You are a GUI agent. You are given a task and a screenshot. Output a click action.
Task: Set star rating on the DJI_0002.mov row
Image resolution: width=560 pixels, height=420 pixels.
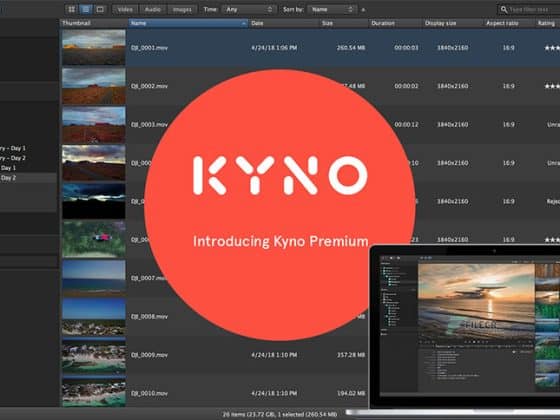552,86
